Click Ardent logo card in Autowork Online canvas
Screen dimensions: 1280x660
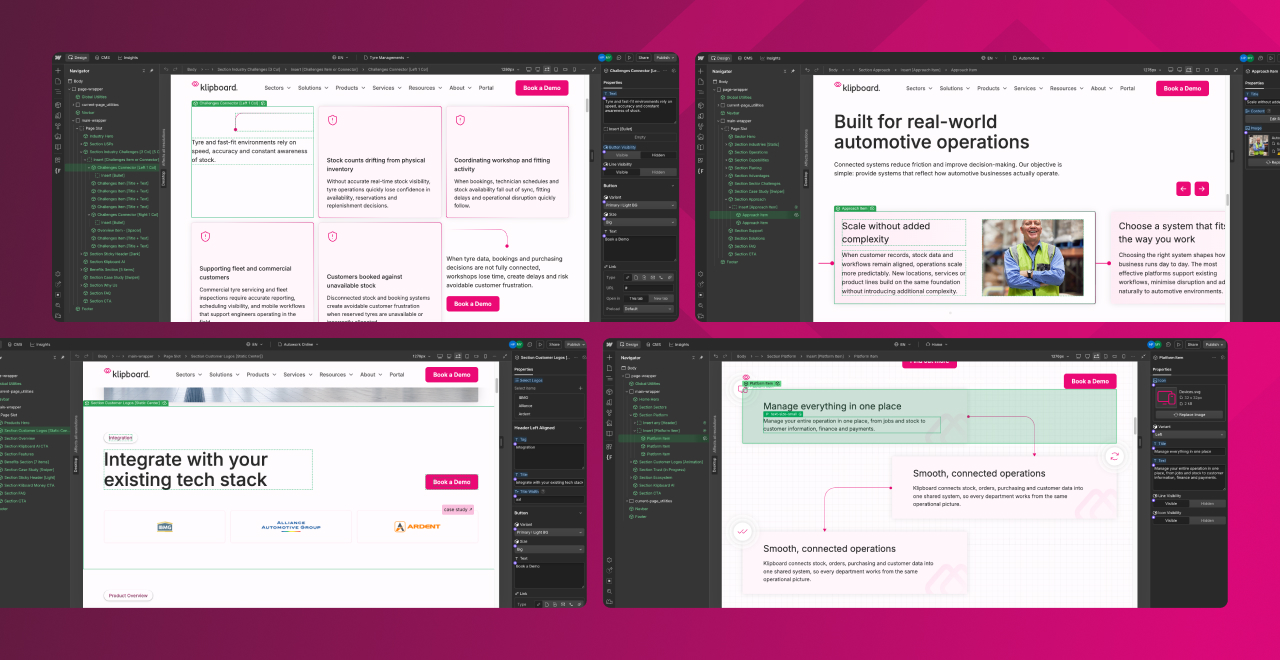click(x=417, y=526)
